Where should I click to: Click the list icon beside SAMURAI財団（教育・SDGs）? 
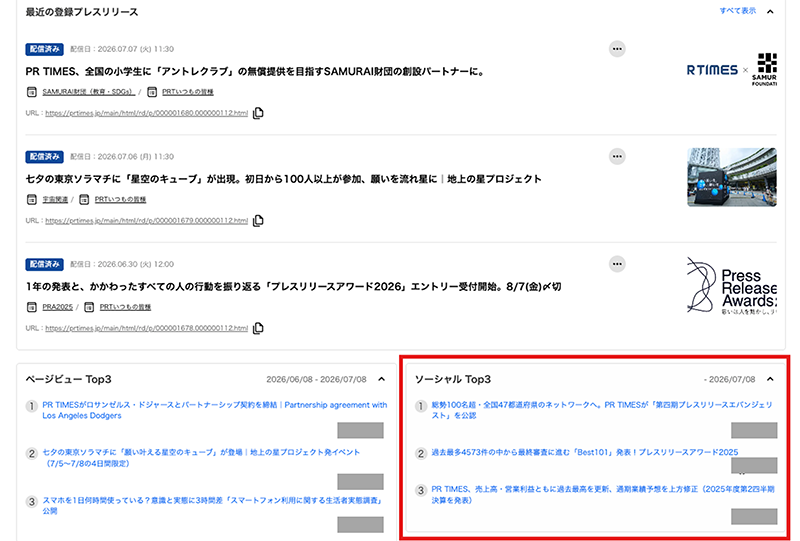[32, 92]
